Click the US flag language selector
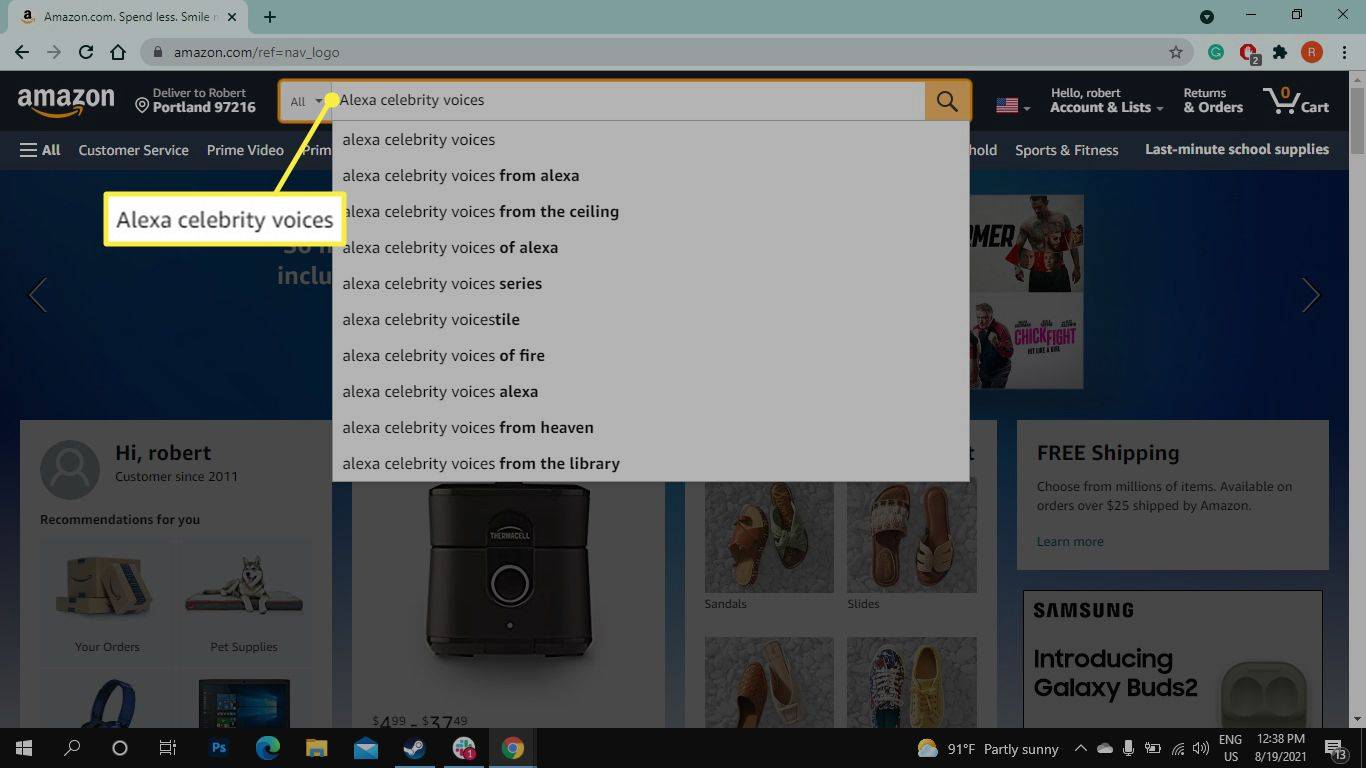1366x768 pixels. (1012, 105)
